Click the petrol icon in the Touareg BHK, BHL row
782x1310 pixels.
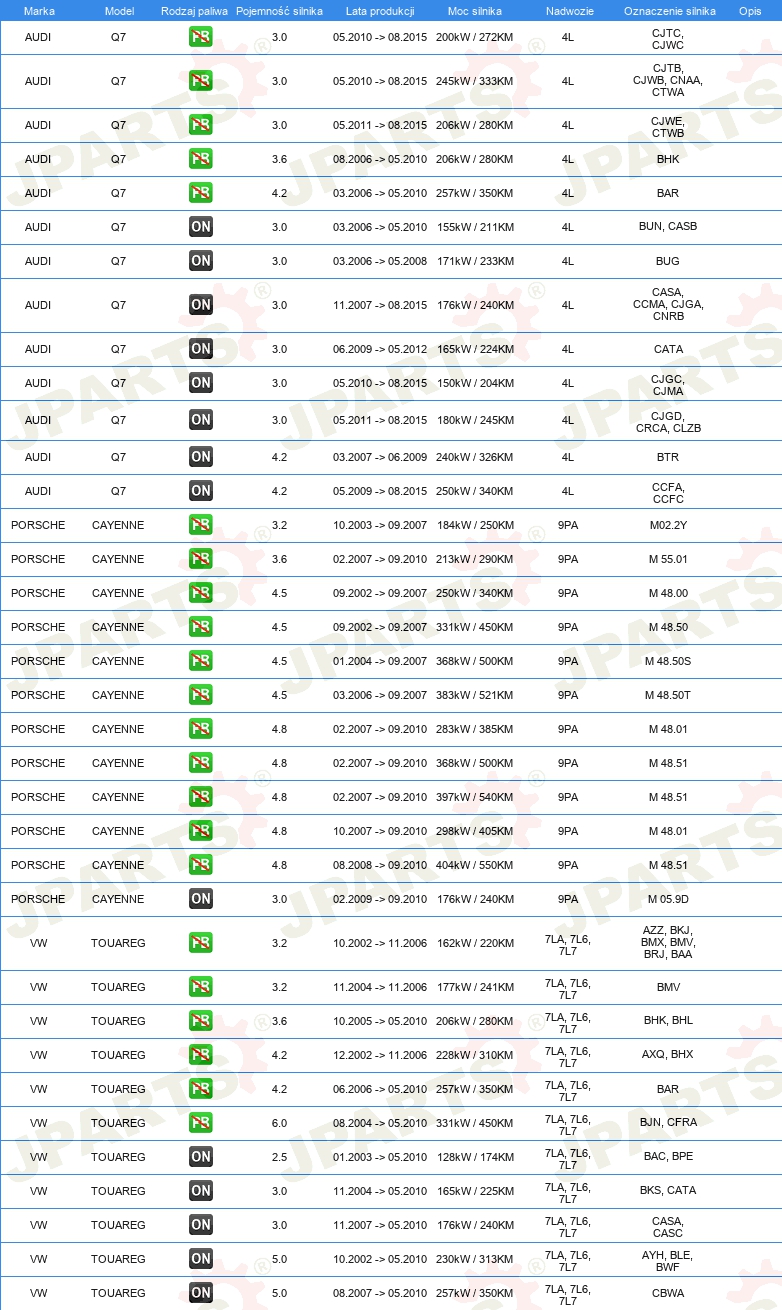(201, 1021)
